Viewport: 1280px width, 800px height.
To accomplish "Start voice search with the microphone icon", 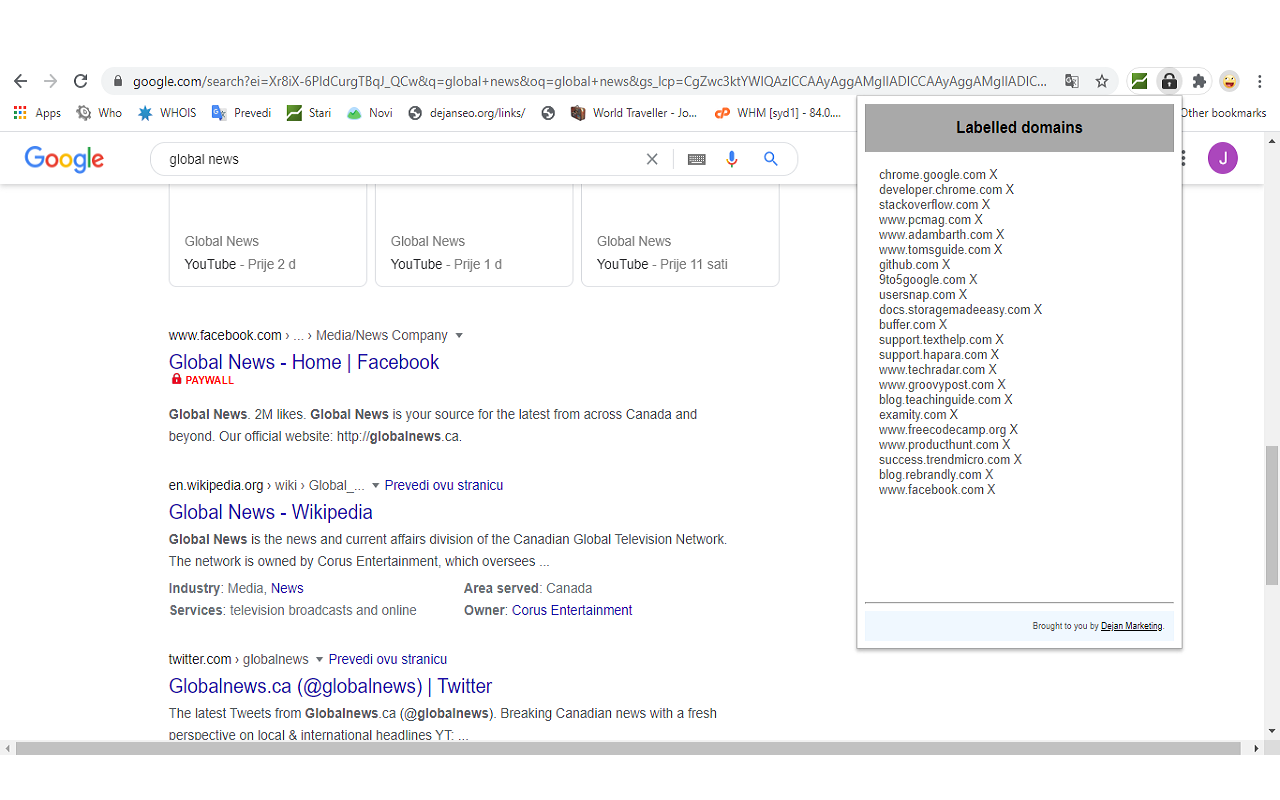I will [732, 159].
